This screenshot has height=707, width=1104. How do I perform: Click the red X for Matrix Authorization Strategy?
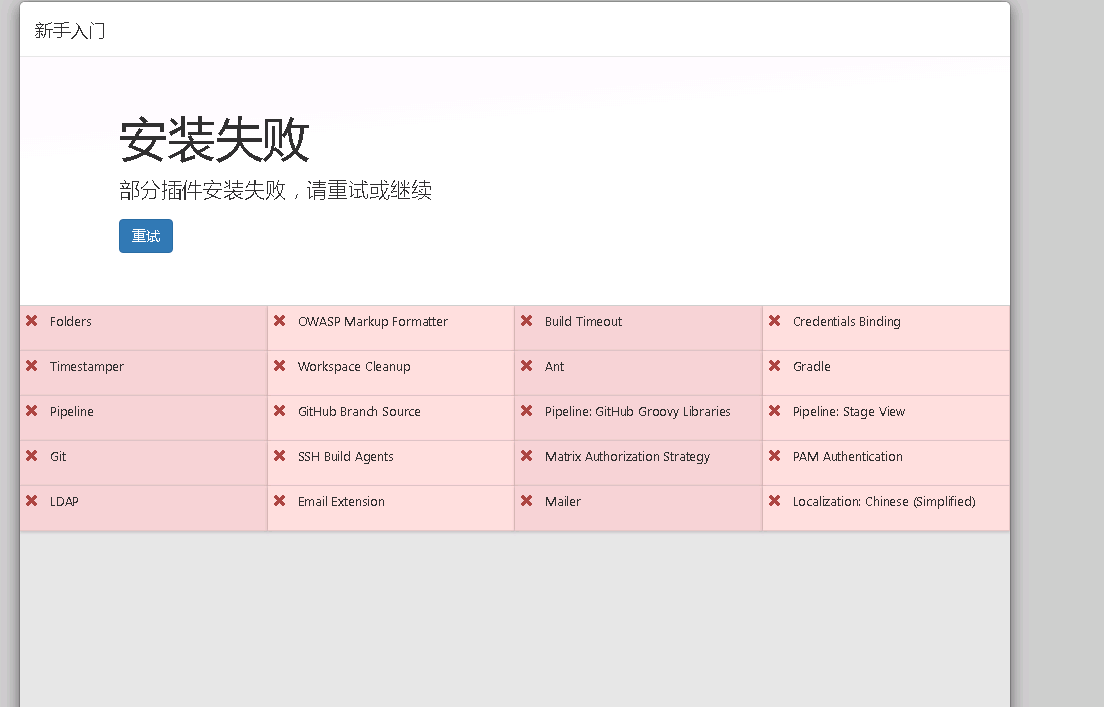click(527, 456)
